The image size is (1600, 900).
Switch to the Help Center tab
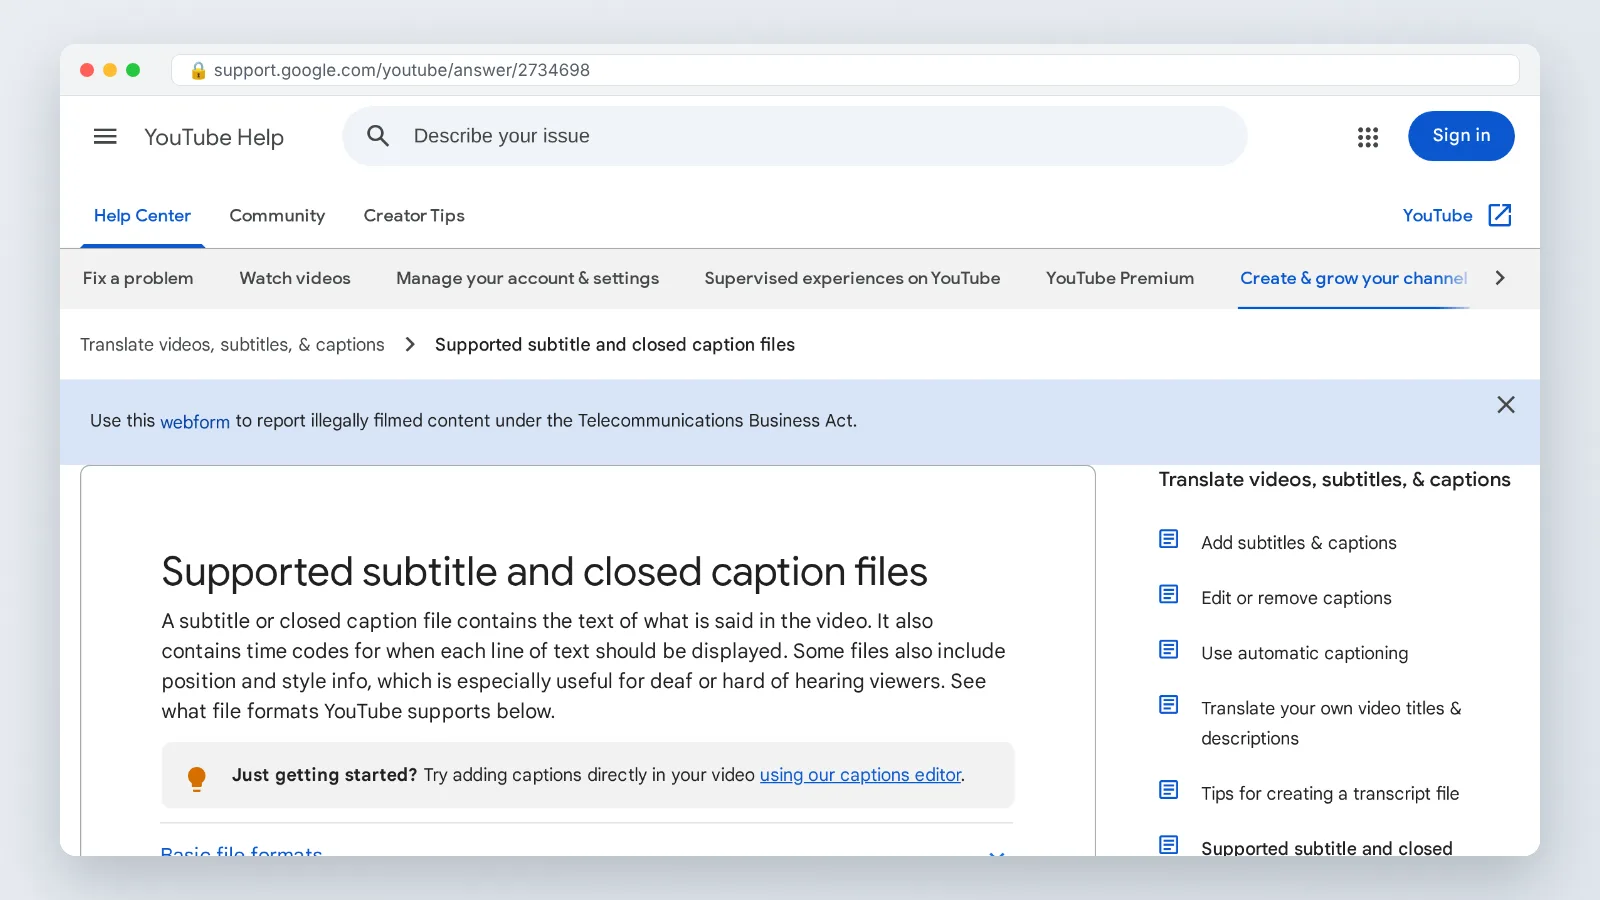tap(142, 216)
